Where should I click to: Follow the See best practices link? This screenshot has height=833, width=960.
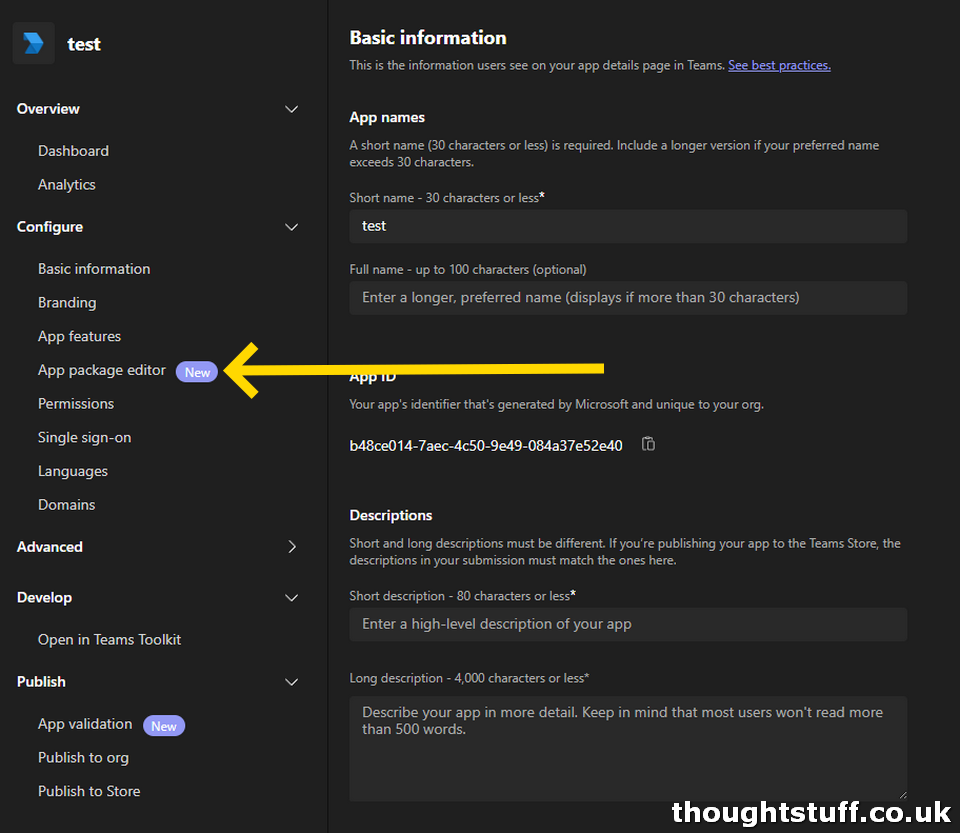[779, 65]
